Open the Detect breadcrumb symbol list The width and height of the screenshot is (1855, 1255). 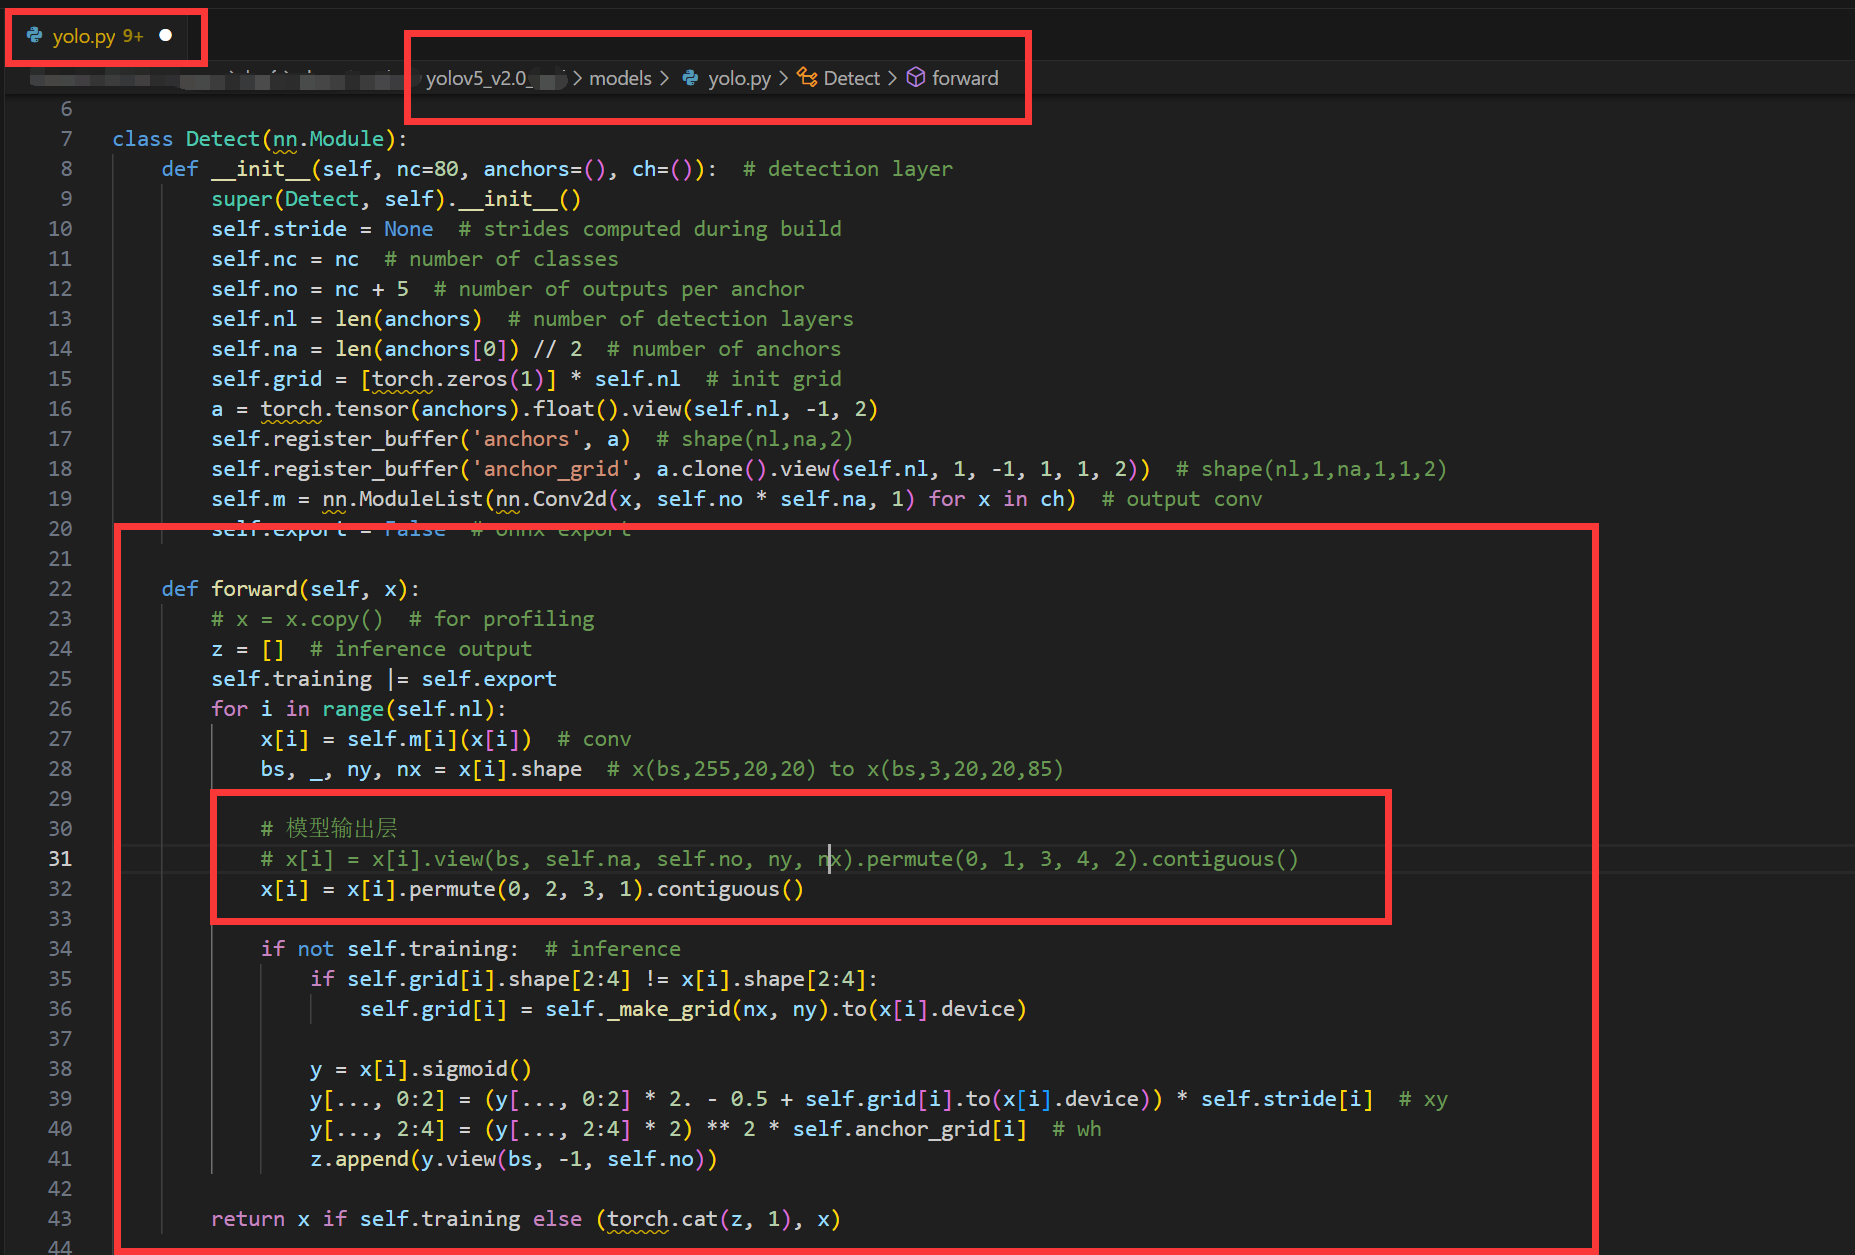pyautogui.click(x=851, y=78)
